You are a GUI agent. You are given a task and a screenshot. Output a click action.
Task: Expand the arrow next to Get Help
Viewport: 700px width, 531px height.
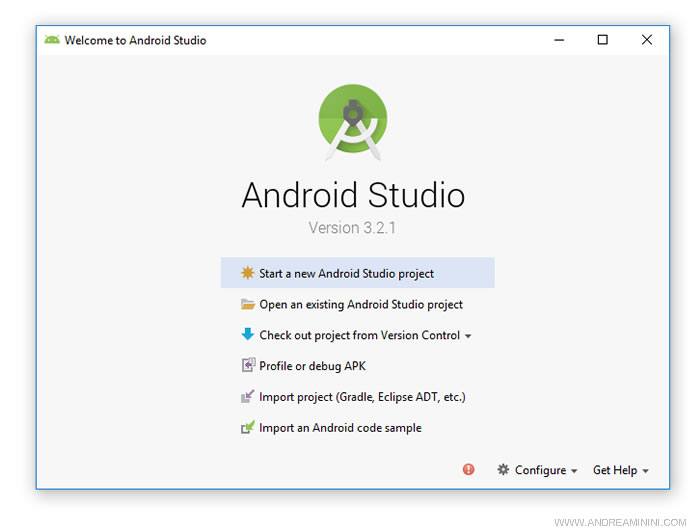tap(645, 471)
